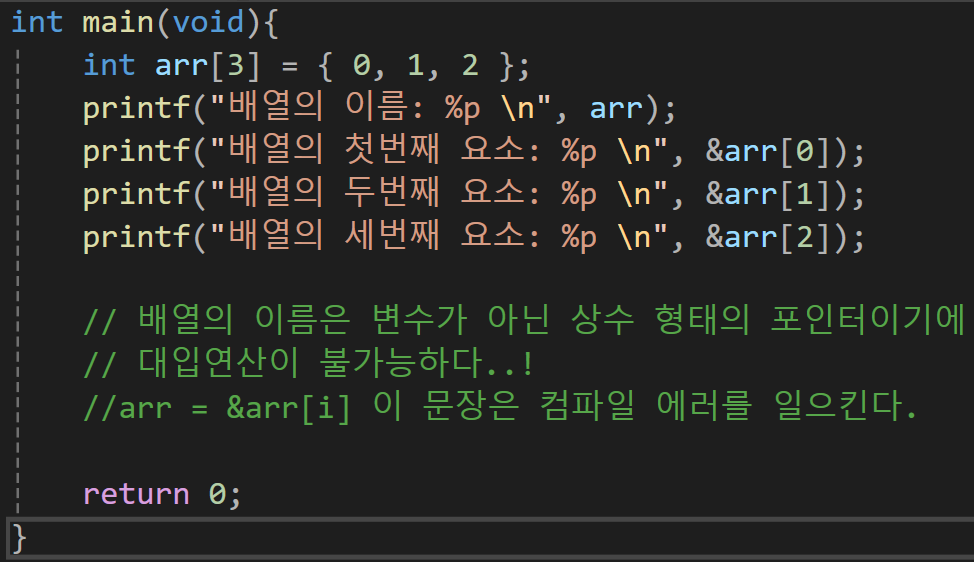
Task: Click the 'int main(void){' line
Action: point(145,22)
